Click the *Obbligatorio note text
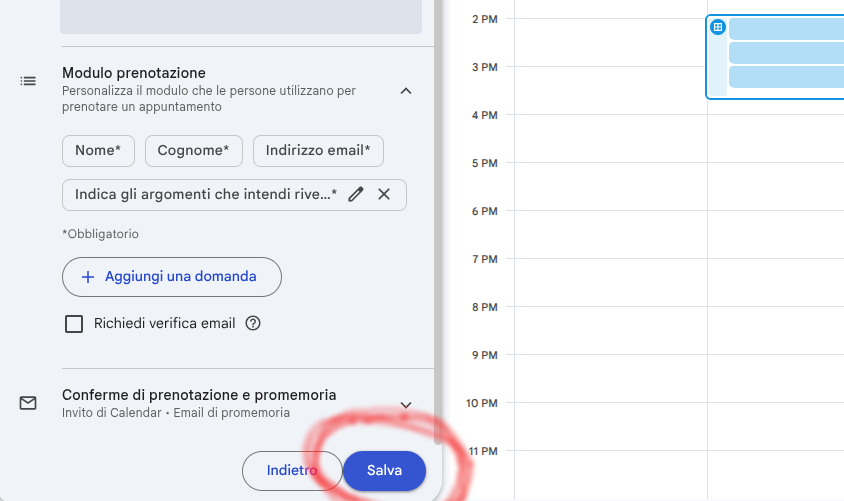Image resolution: width=844 pixels, height=501 pixels. click(100, 234)
